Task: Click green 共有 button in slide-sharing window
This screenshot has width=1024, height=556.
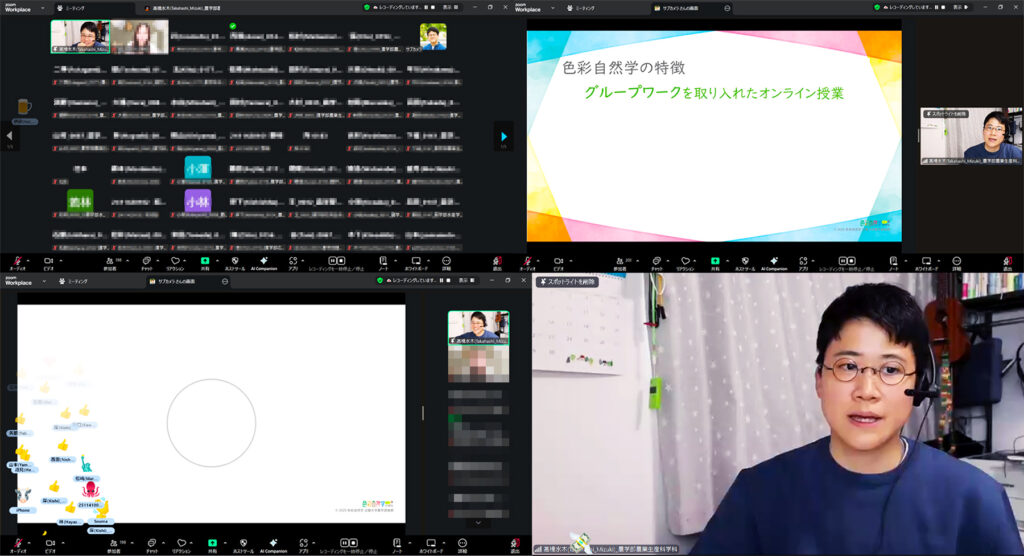Action: 715,263
